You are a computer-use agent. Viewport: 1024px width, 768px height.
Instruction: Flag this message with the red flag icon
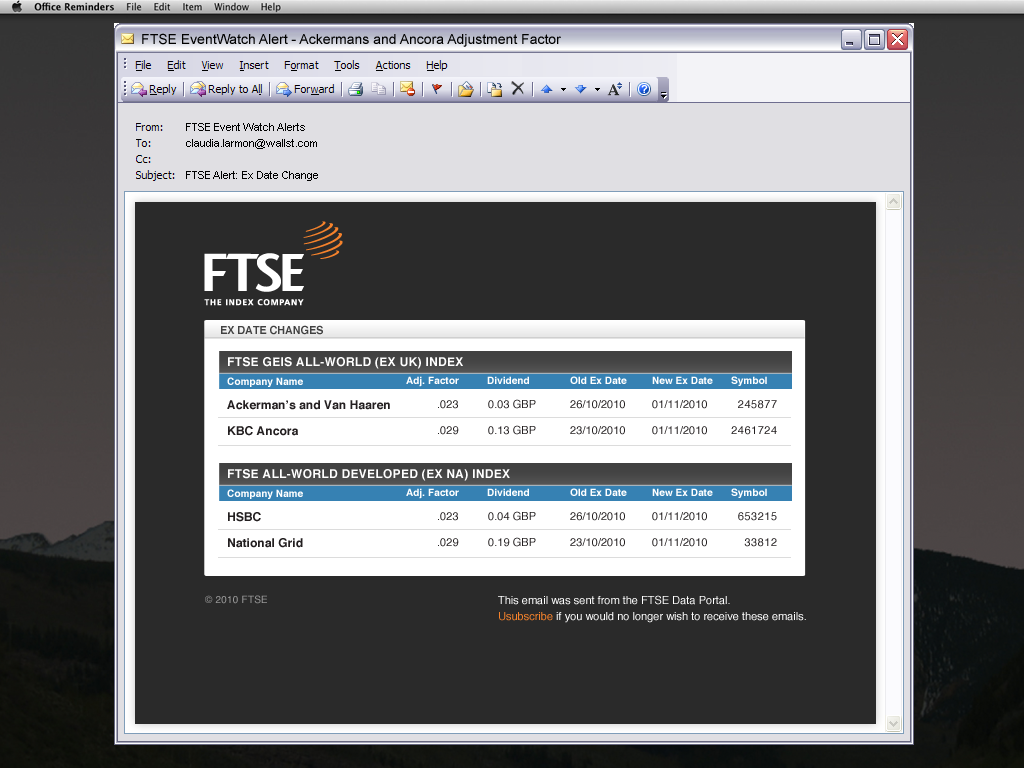(437, 89)
